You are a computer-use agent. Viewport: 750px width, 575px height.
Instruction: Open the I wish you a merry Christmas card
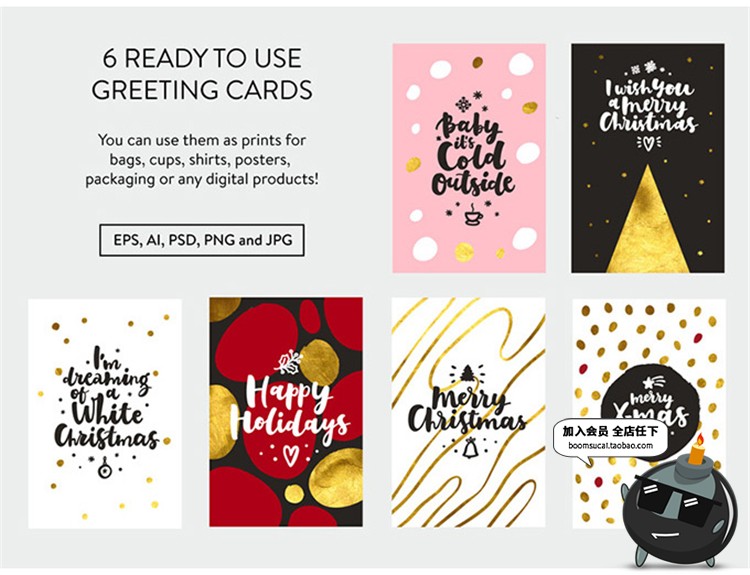tap(648, 158)
